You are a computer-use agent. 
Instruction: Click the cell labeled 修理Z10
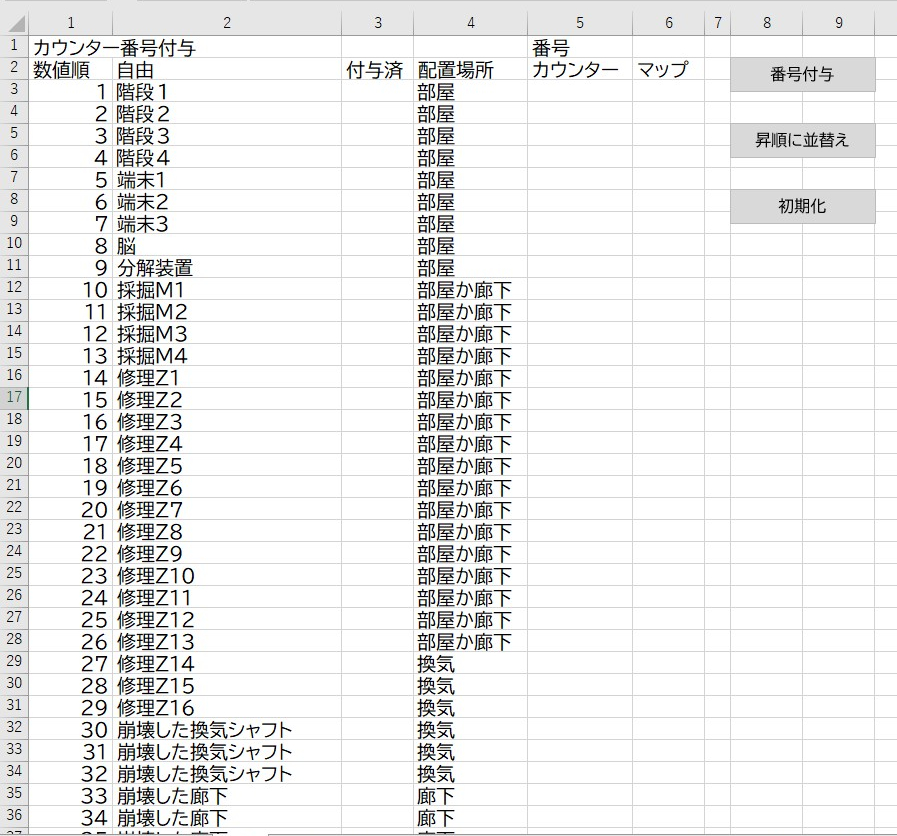(227, 575)
